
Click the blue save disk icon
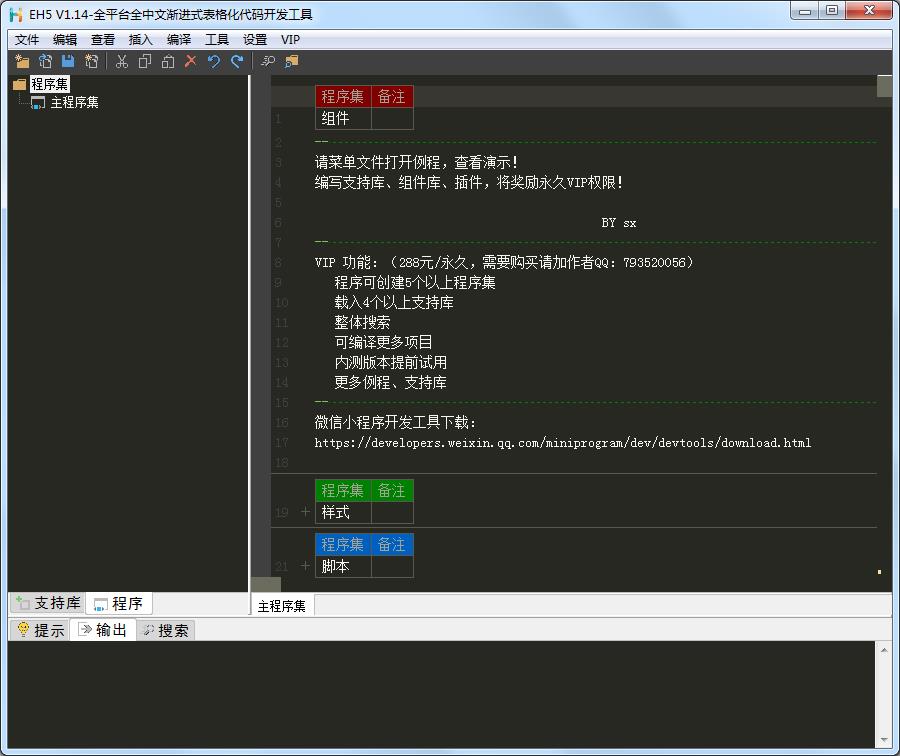tap(68, 62)
